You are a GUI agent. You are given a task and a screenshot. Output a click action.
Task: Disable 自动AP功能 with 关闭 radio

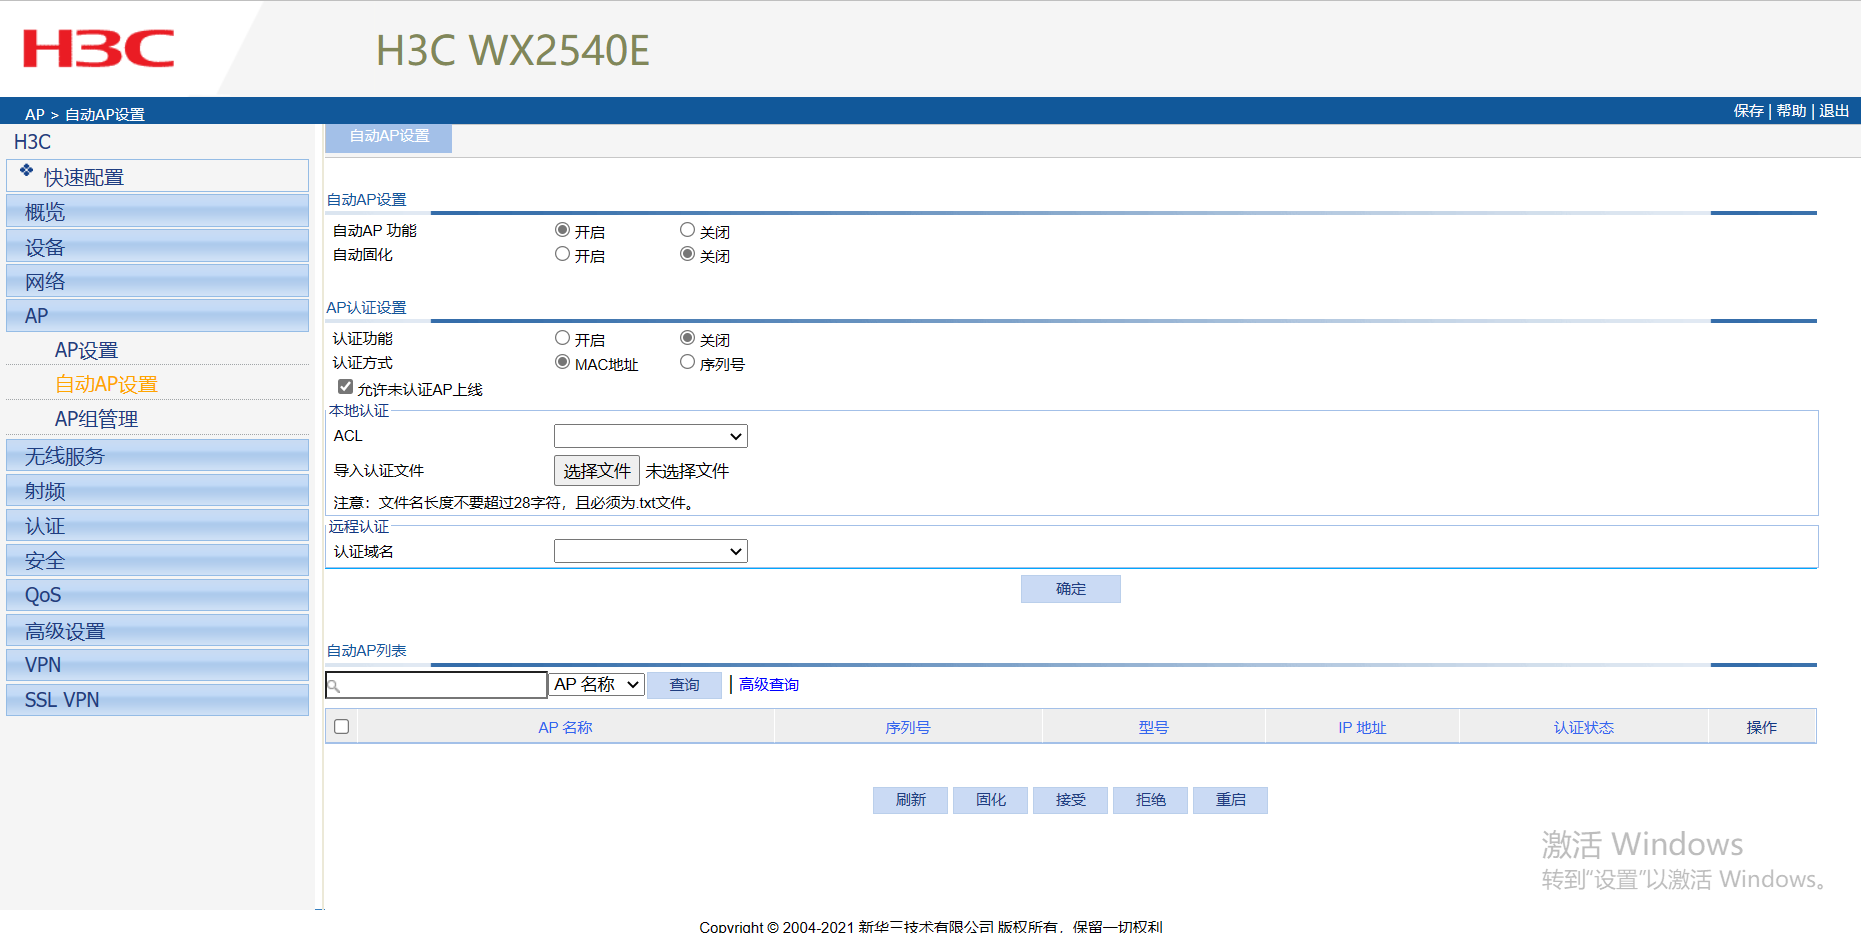[687, 230]
